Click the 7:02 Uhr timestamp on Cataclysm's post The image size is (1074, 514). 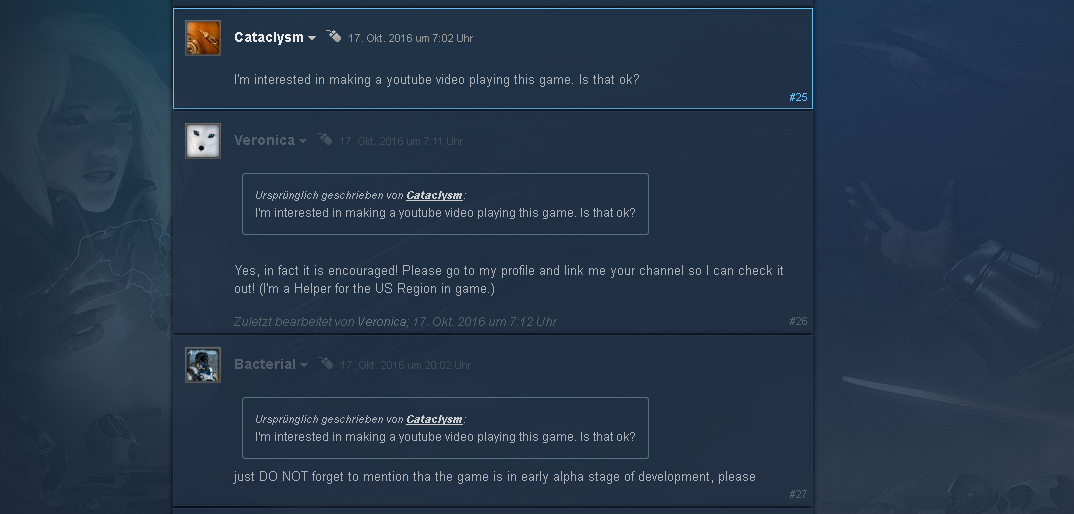pyautogui.click(x=410, y=38)
